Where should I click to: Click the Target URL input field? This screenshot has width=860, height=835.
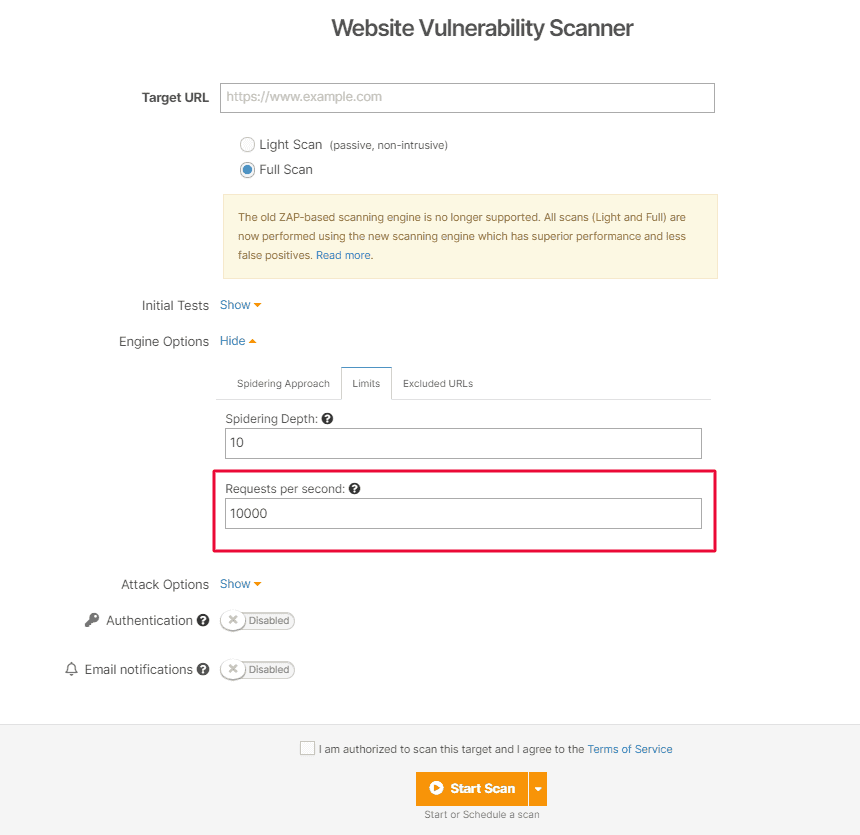467,98
